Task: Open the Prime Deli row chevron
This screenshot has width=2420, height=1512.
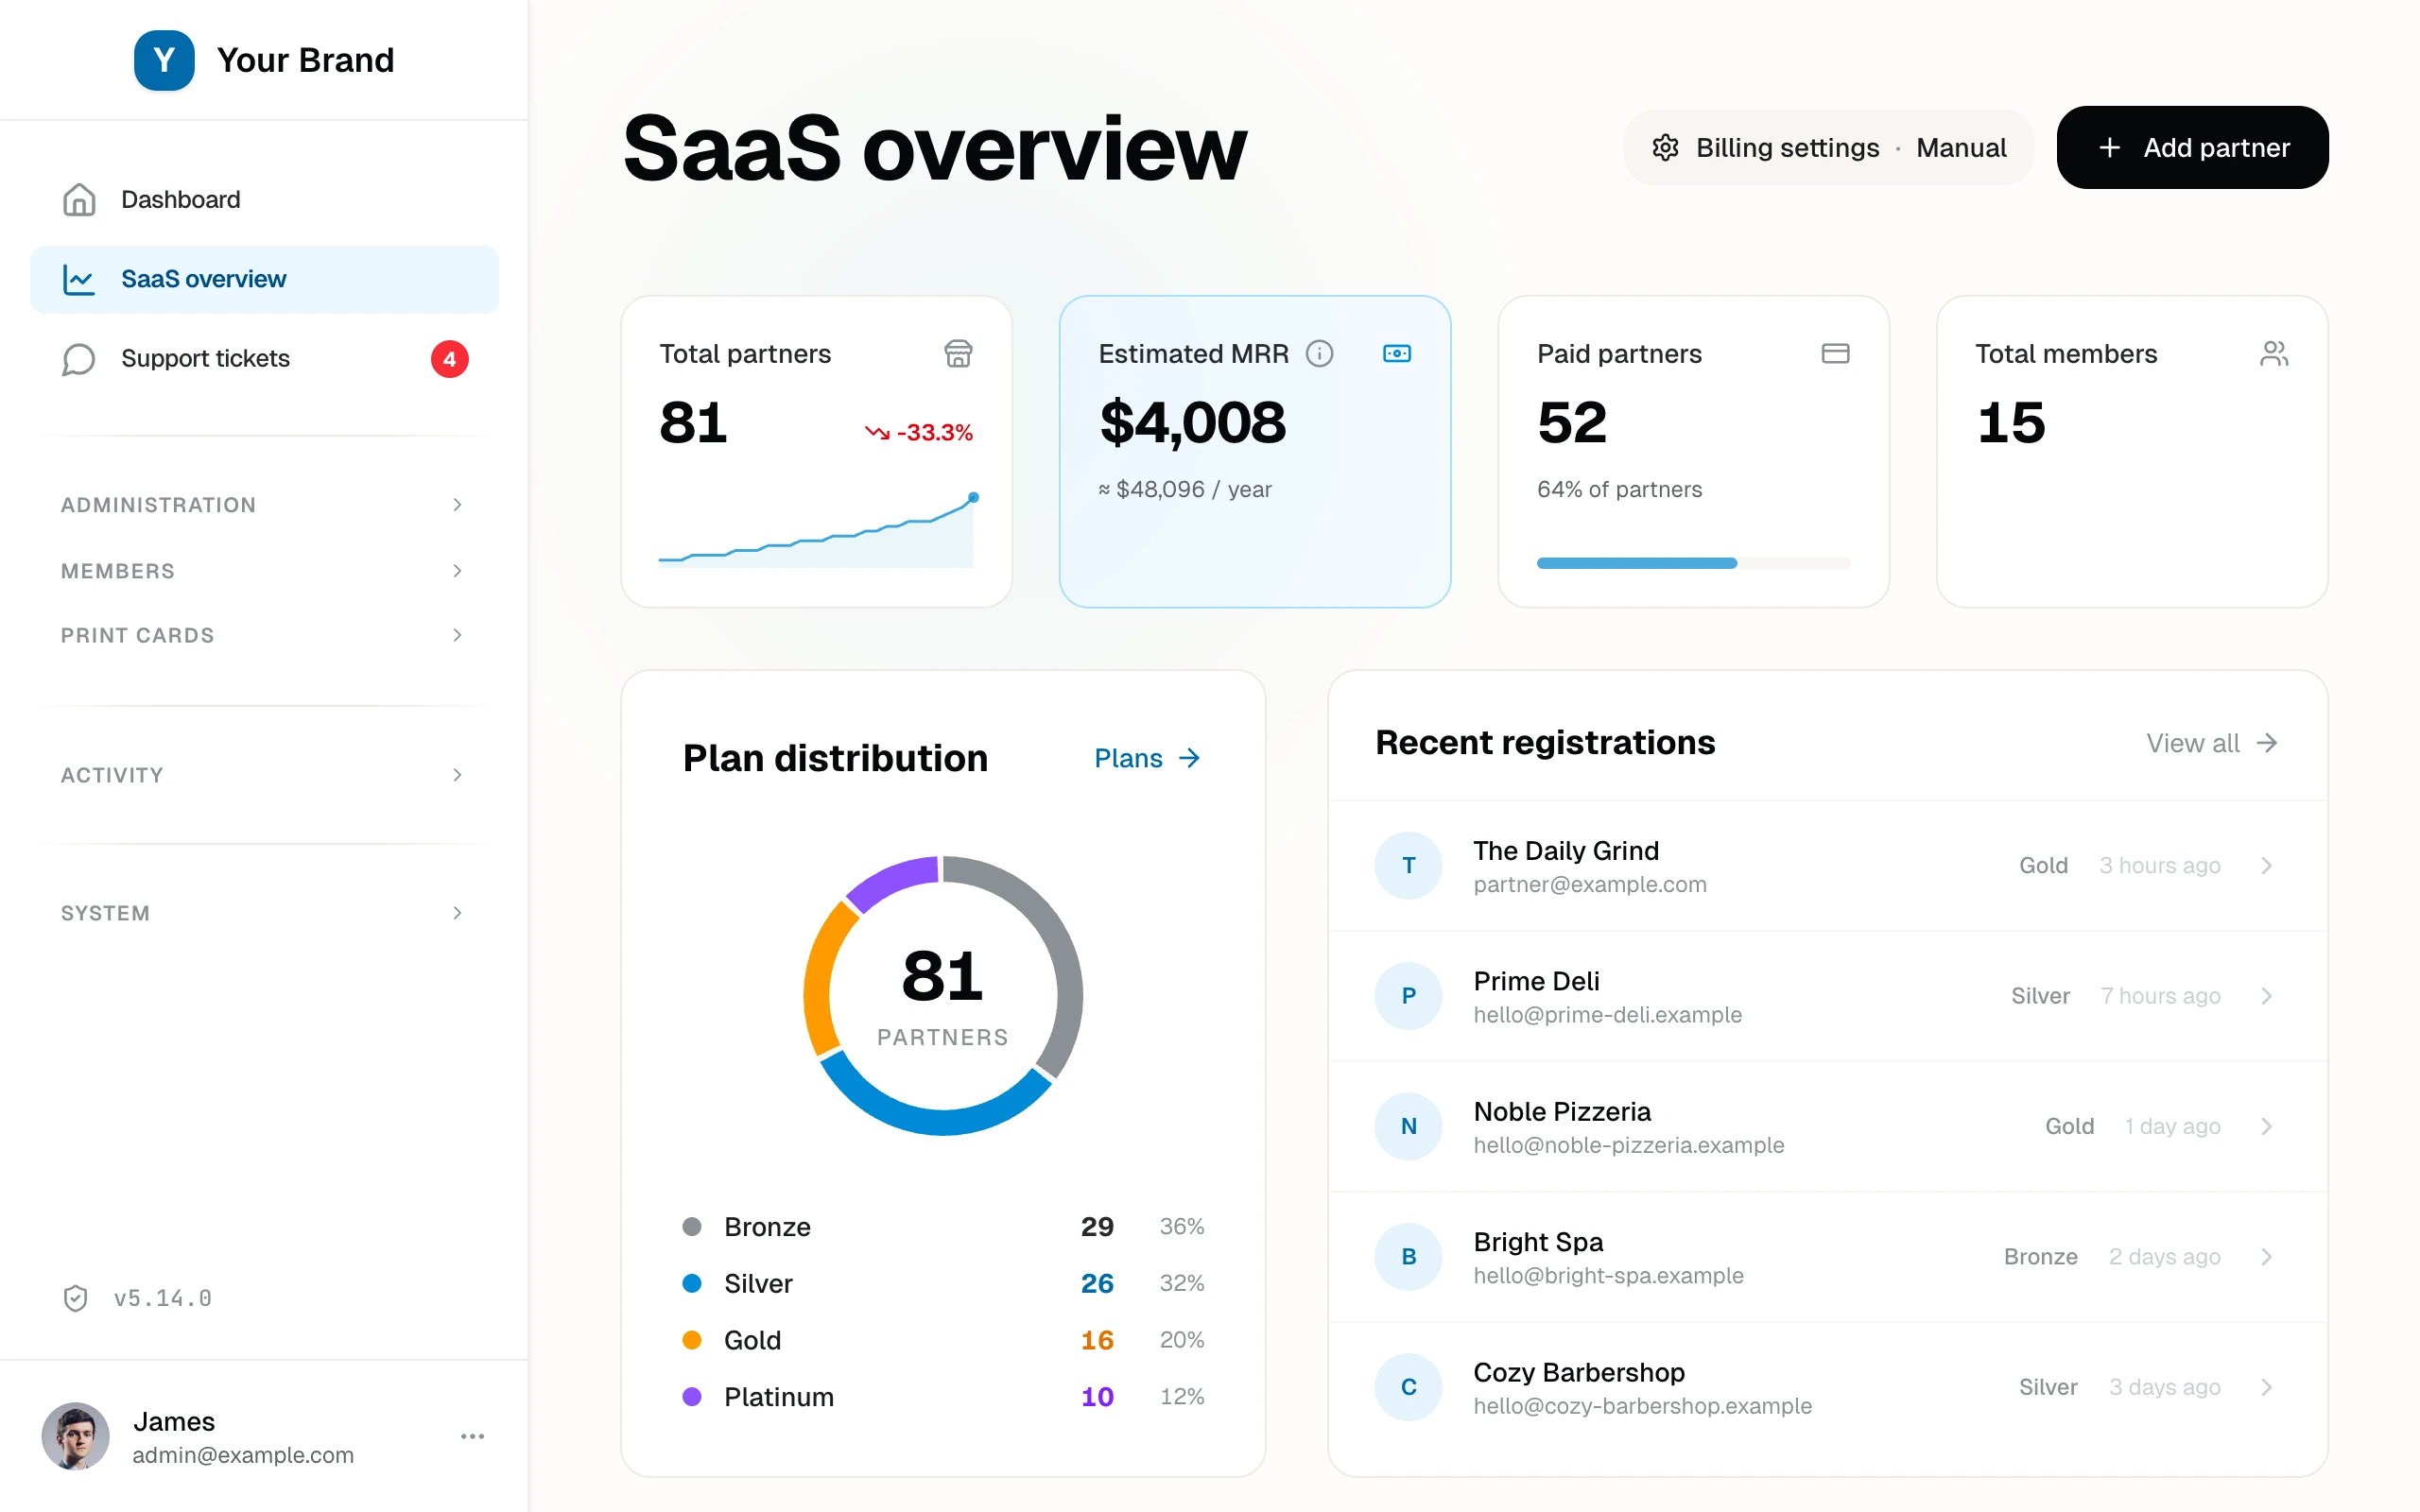Action: point(2266,996)
